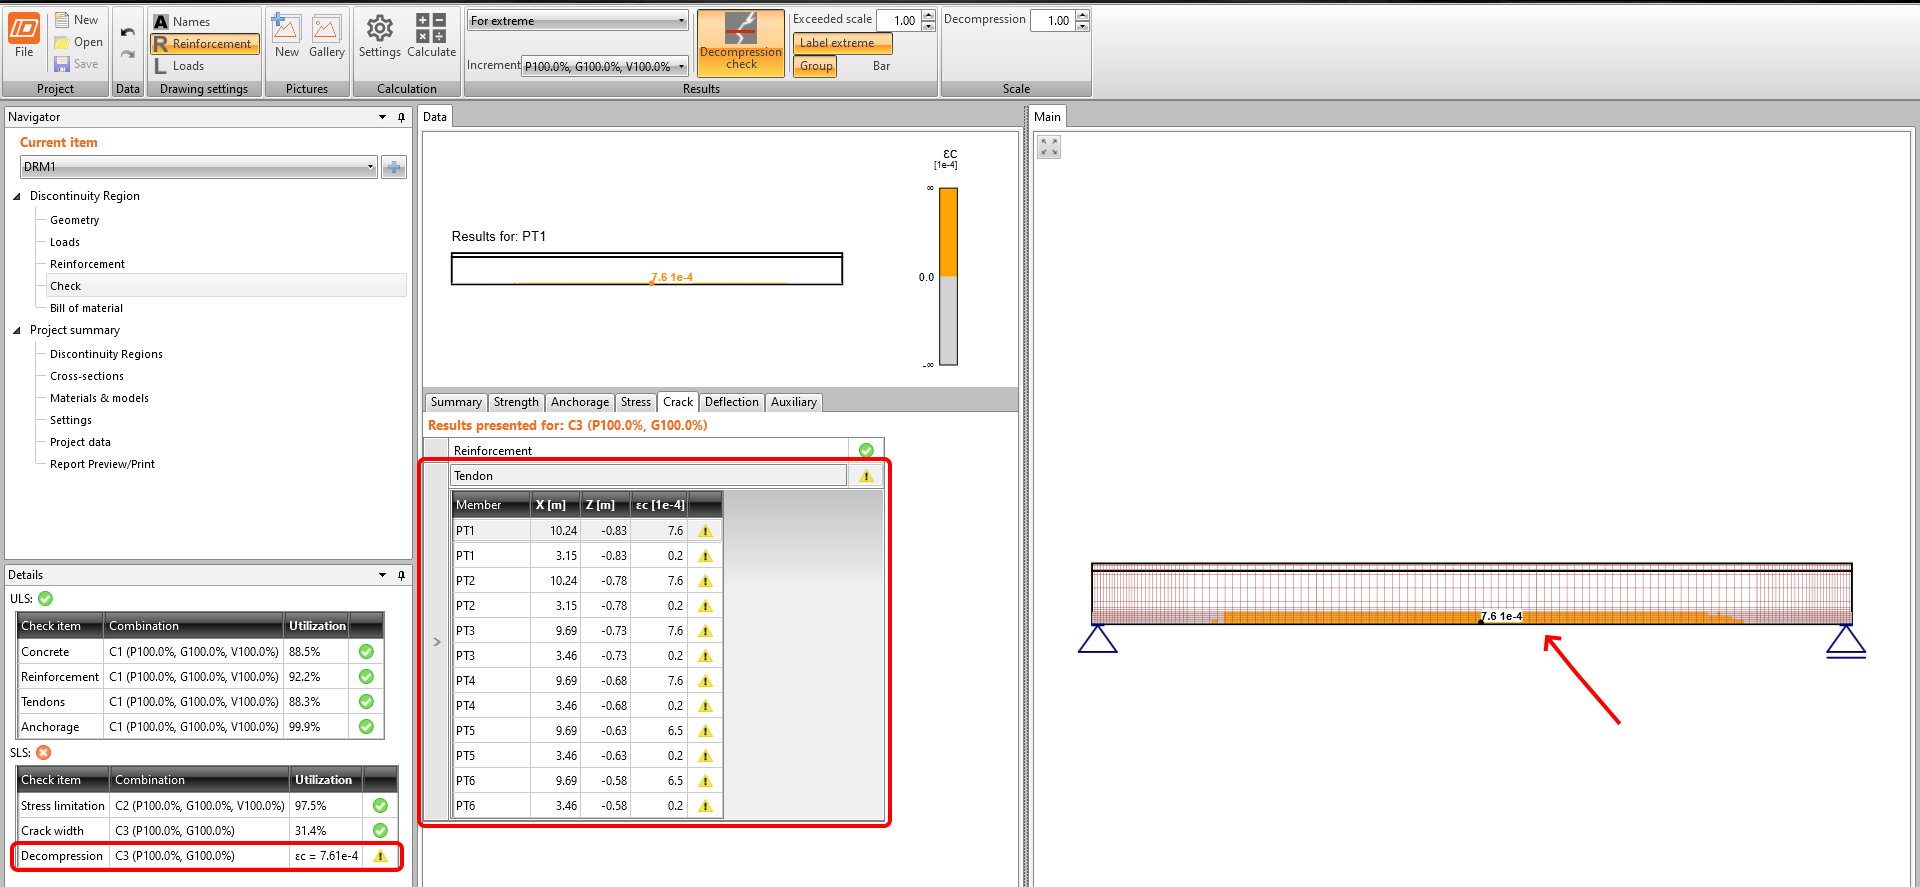Increase the Exceeded scale stepper value
This screenshot has height=887, width=1920.
tap(929, 15)
